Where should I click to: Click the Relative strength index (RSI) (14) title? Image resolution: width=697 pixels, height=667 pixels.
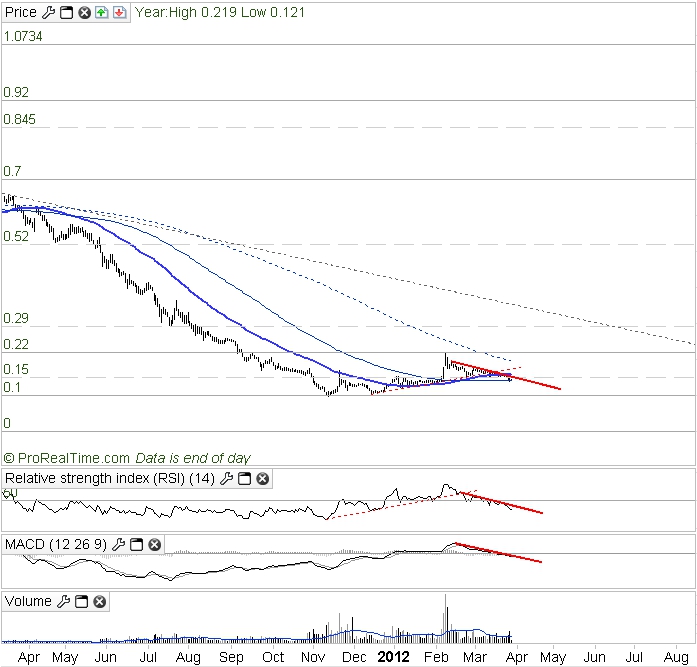tap(109, 479)
